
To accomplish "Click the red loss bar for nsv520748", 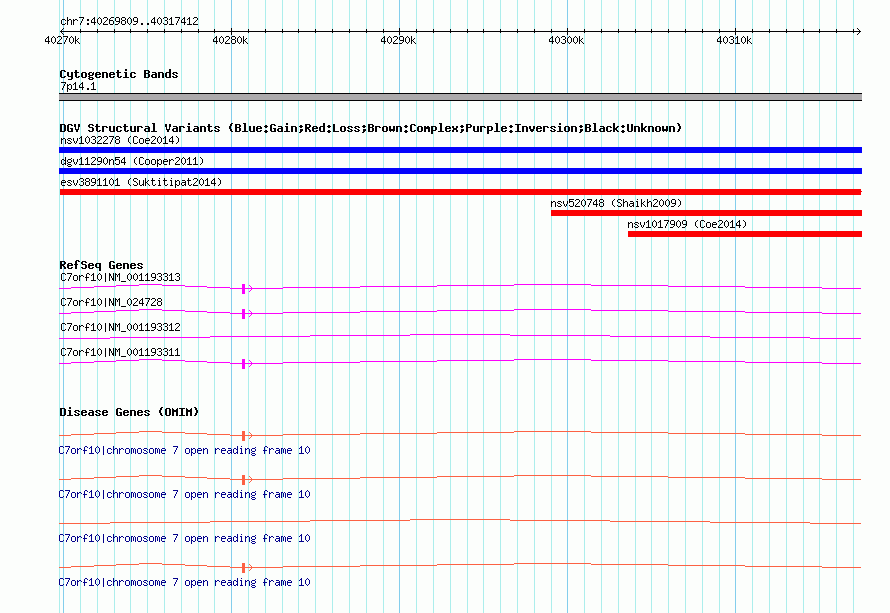I will coord(706,213).
